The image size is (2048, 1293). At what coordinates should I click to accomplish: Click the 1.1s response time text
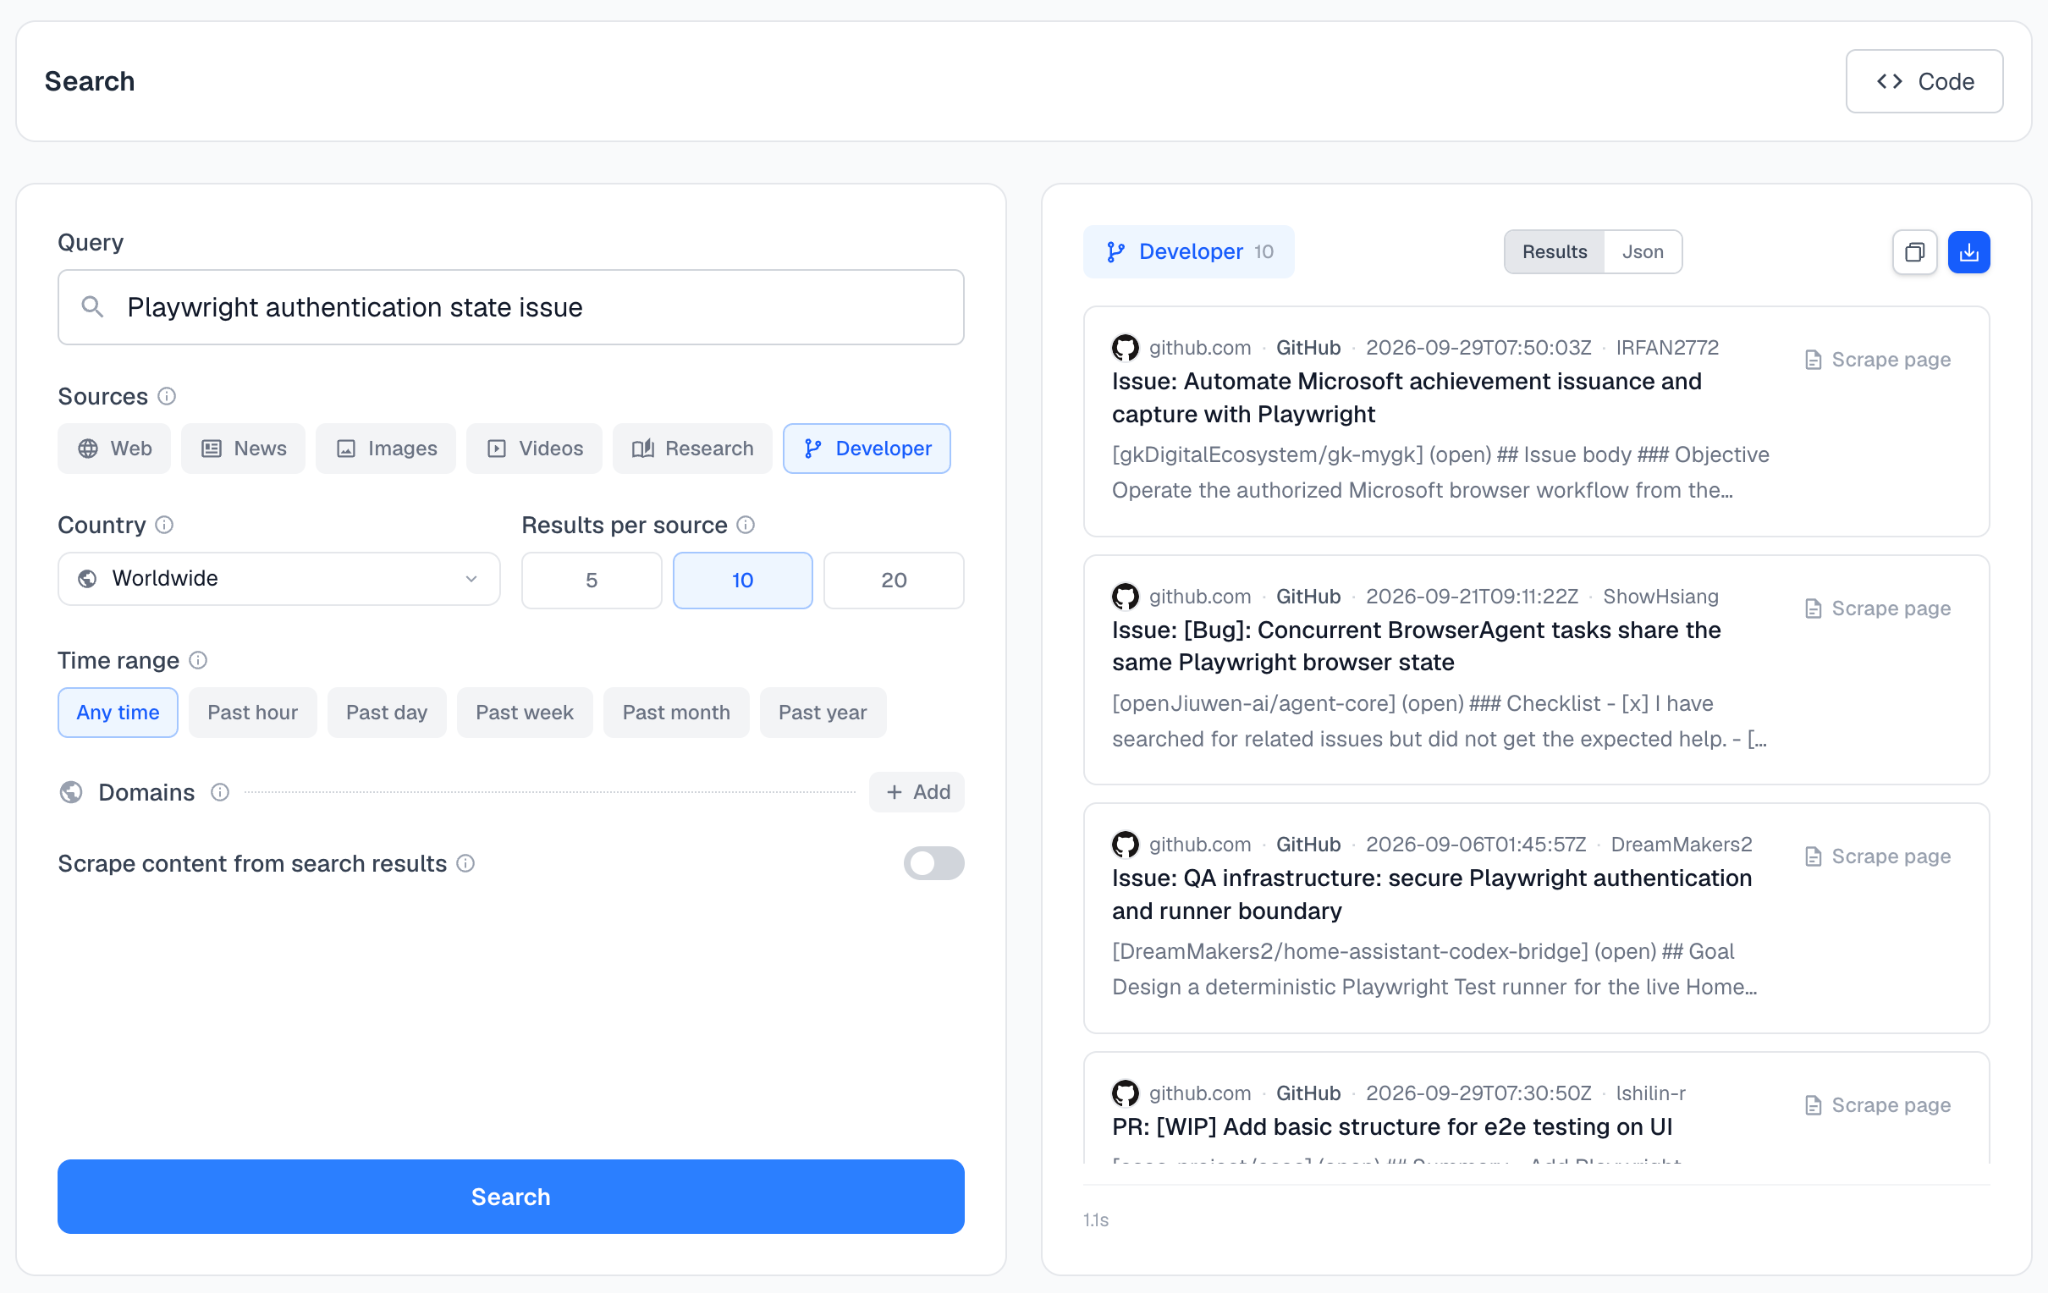(x=1096, y=1220)
